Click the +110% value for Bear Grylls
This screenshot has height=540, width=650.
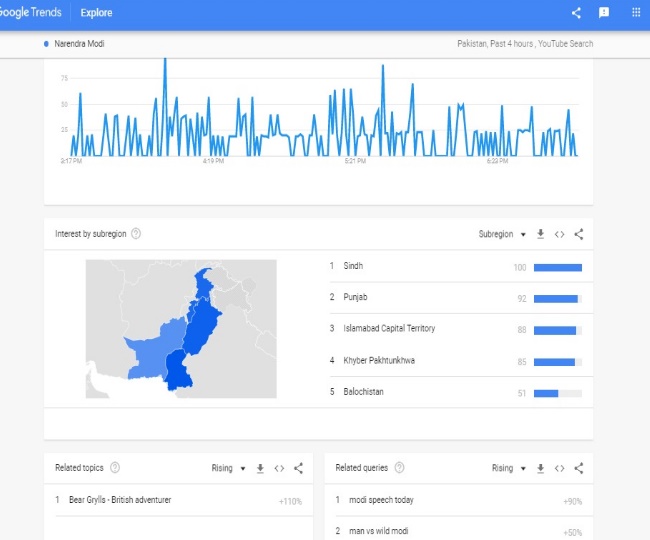pyautogui.click(x=290, y=501)
